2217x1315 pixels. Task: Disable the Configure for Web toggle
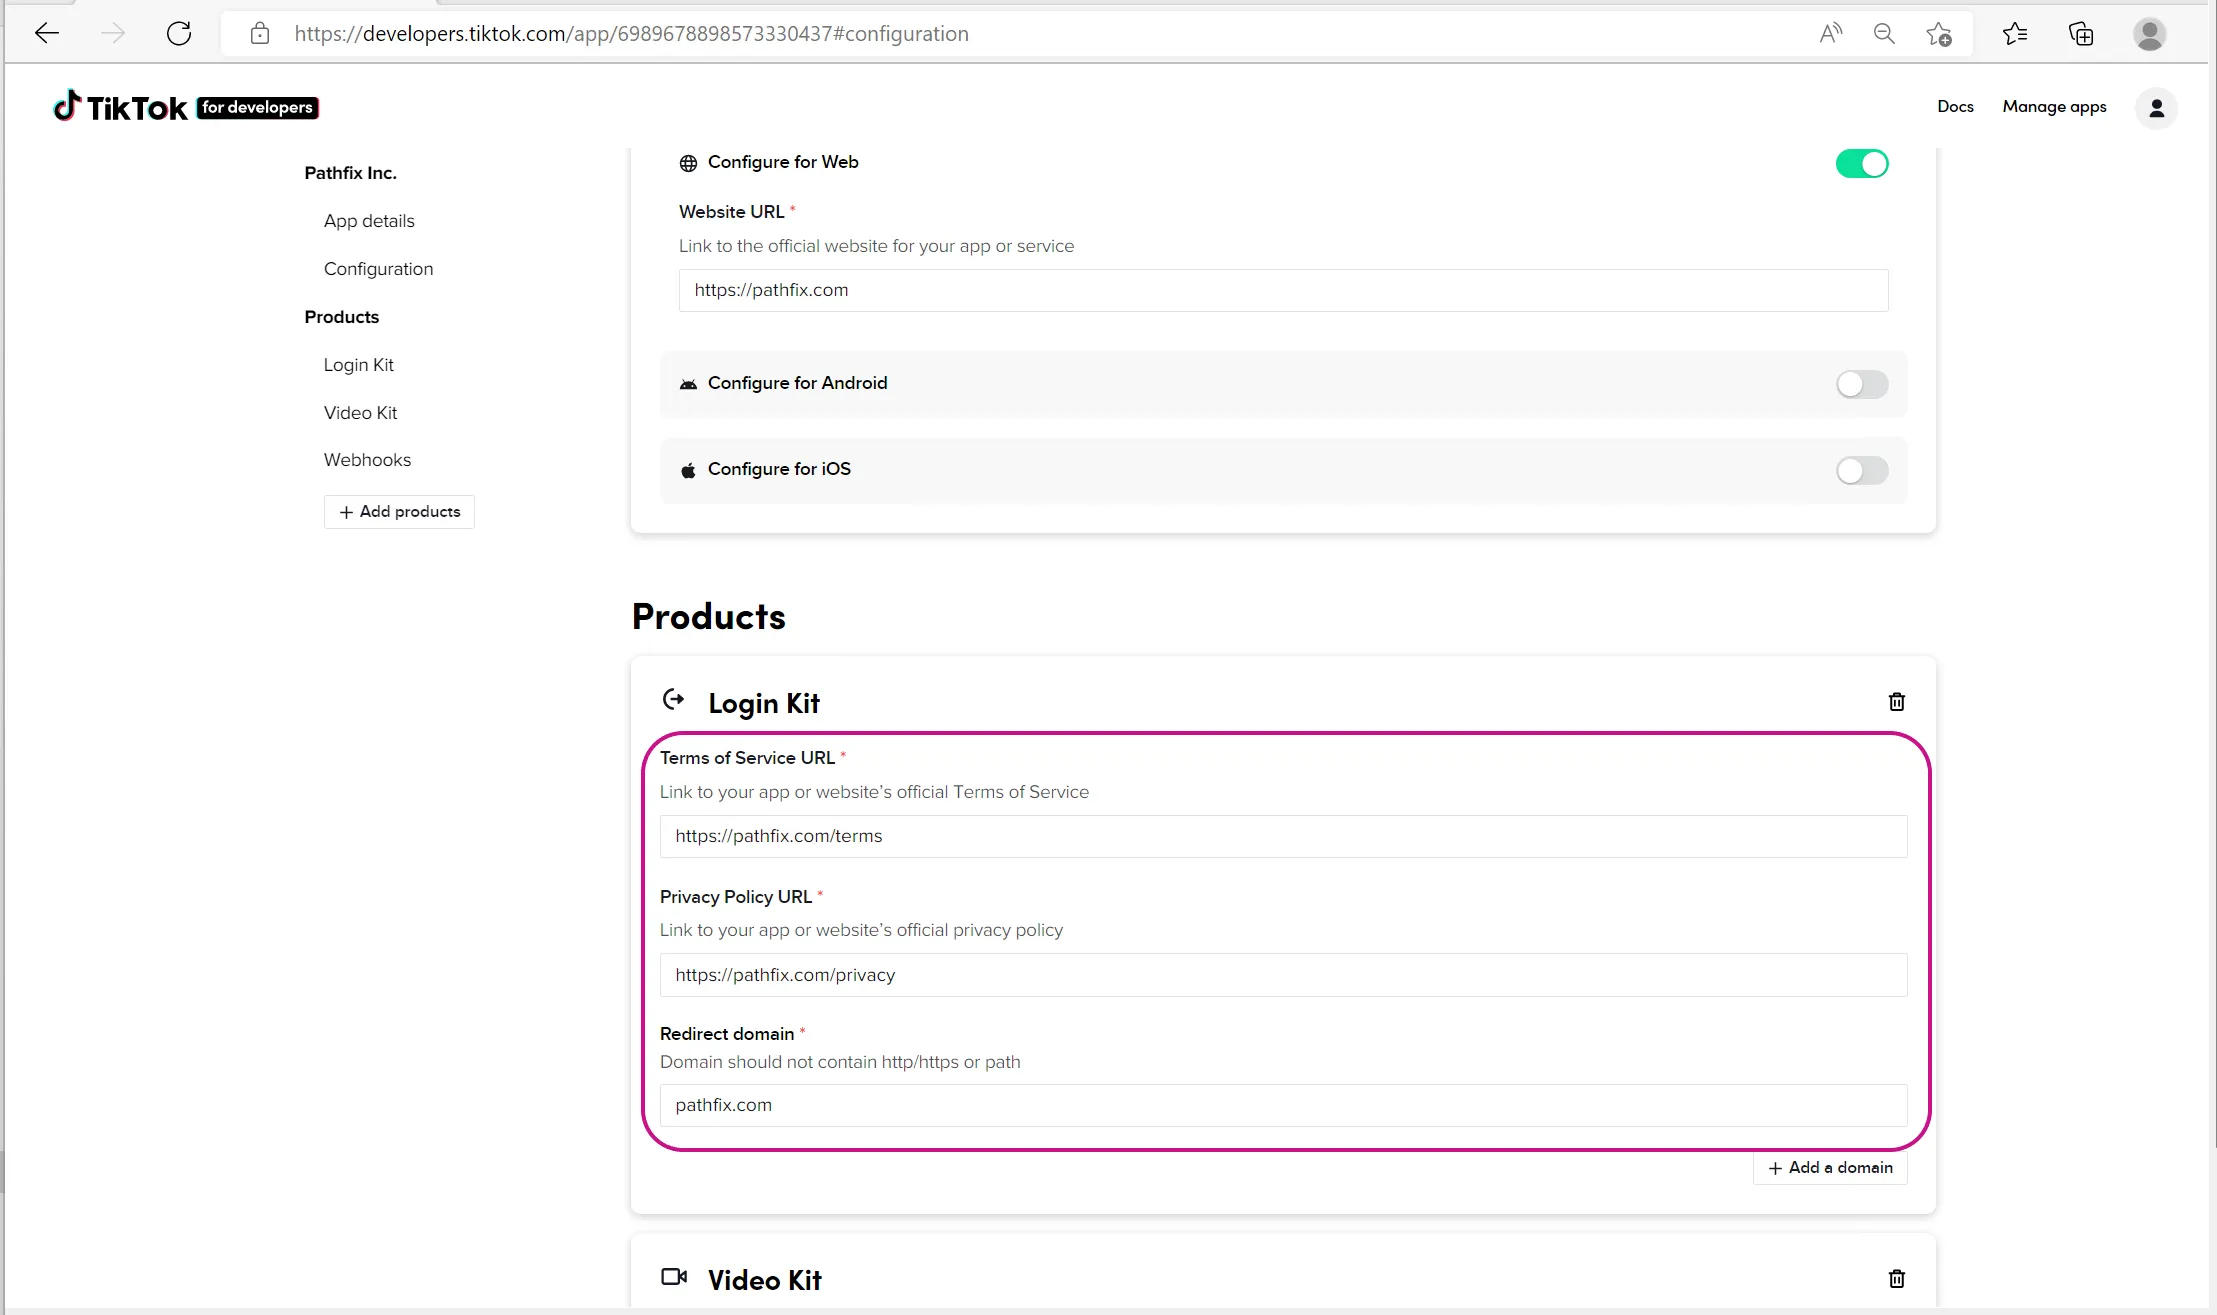[x=1861, y=163]
